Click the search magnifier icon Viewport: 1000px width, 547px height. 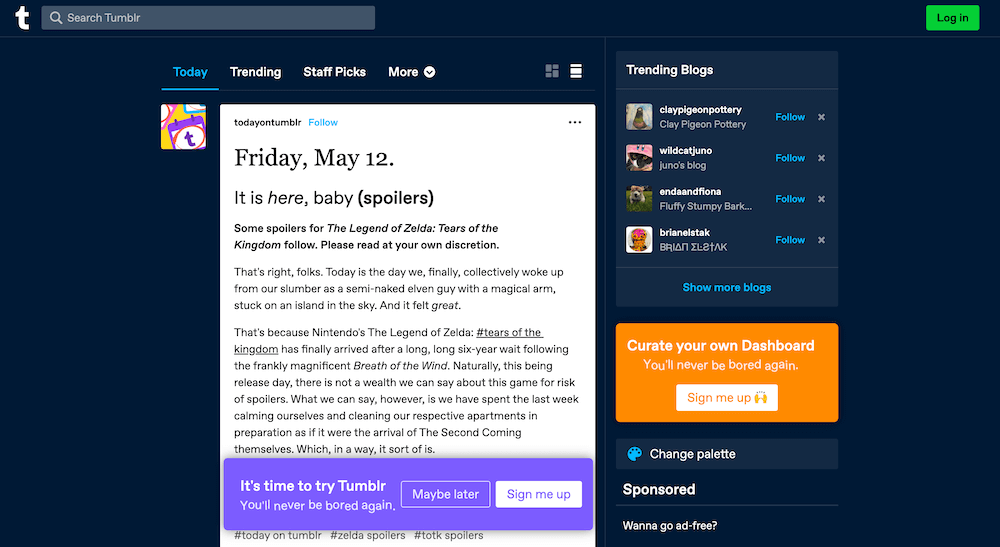56,18
